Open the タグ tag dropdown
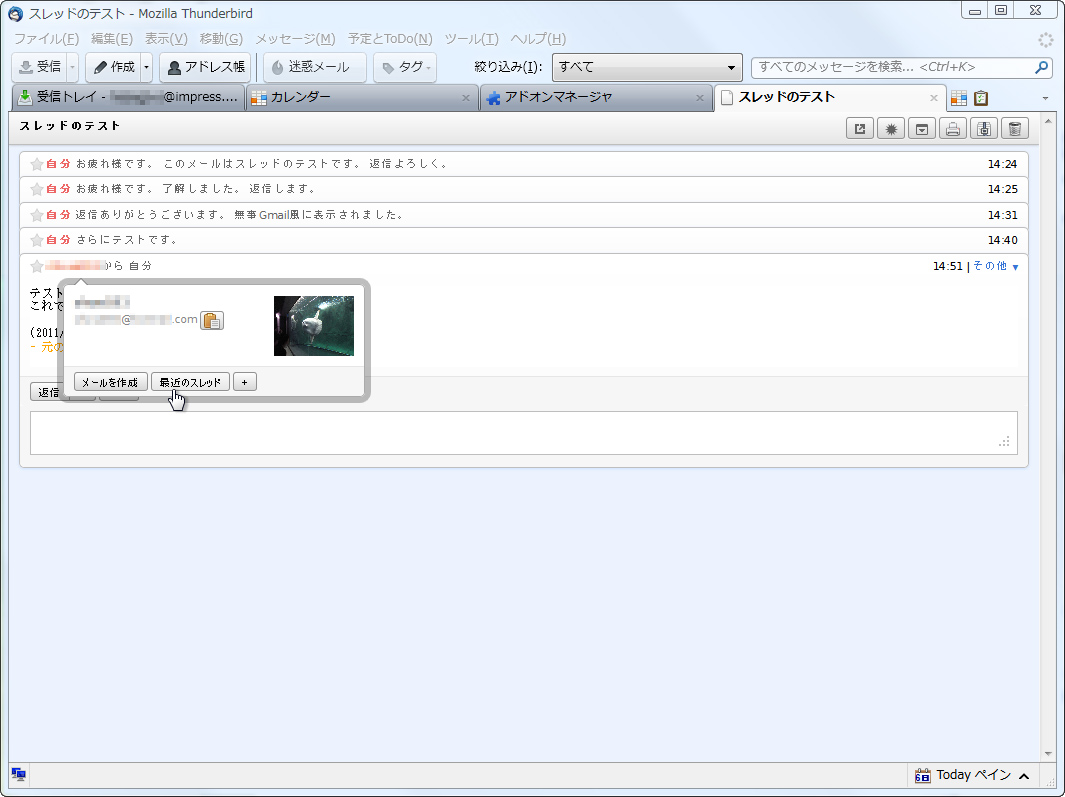The width and height of the screenshot is (1065, 797). [405, 67]
